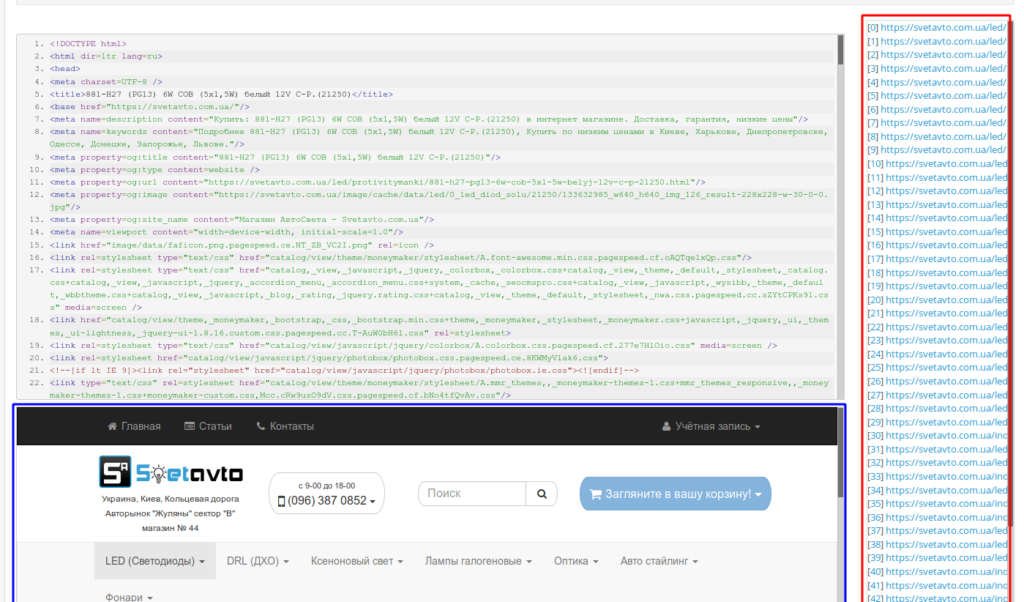Go to the Главная home link

pyautogui.click(x=134, y=426)
